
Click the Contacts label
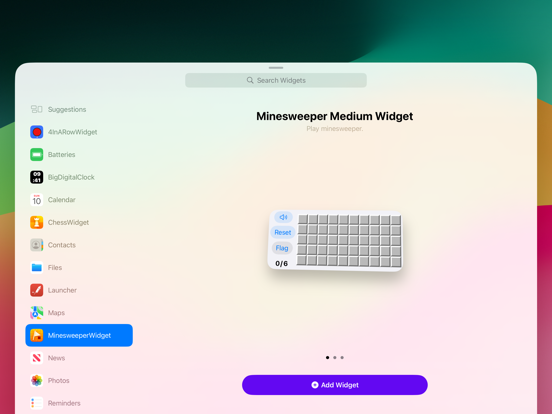pos(62,245)
